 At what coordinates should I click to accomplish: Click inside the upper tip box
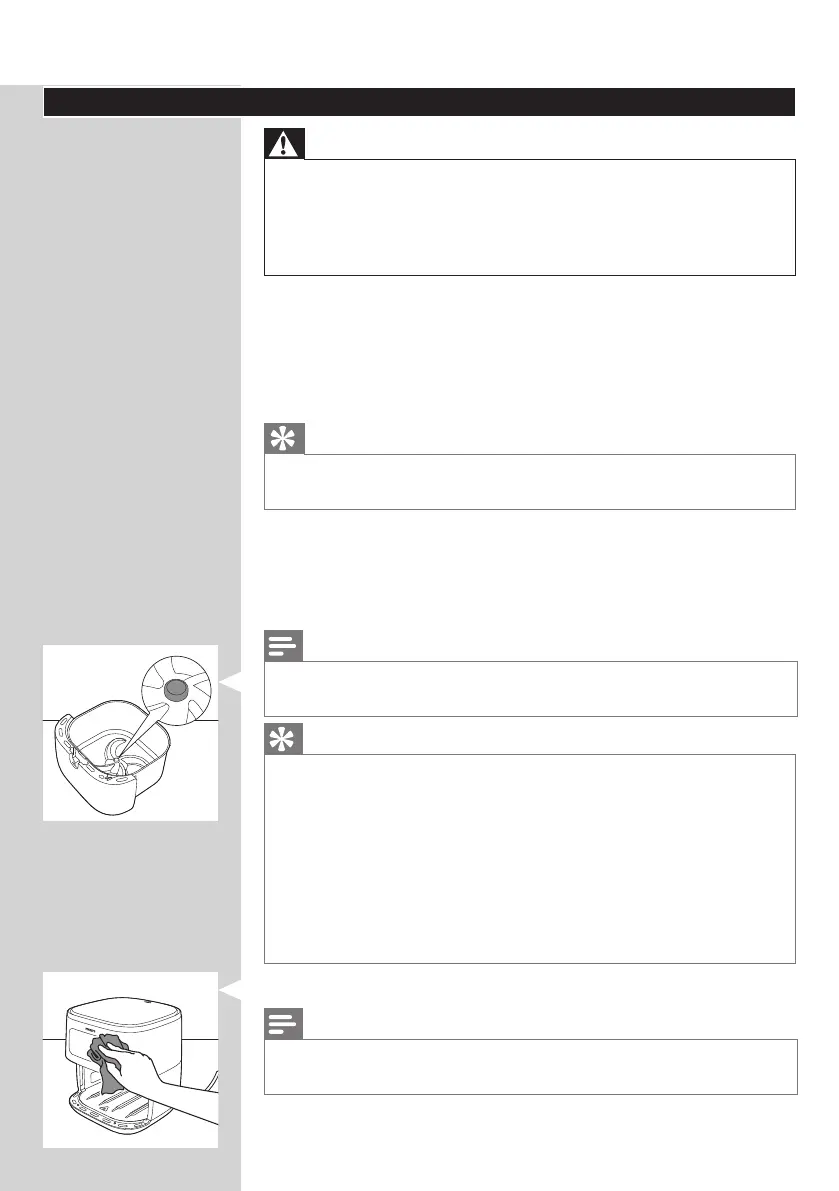click(x=529, y=482)
